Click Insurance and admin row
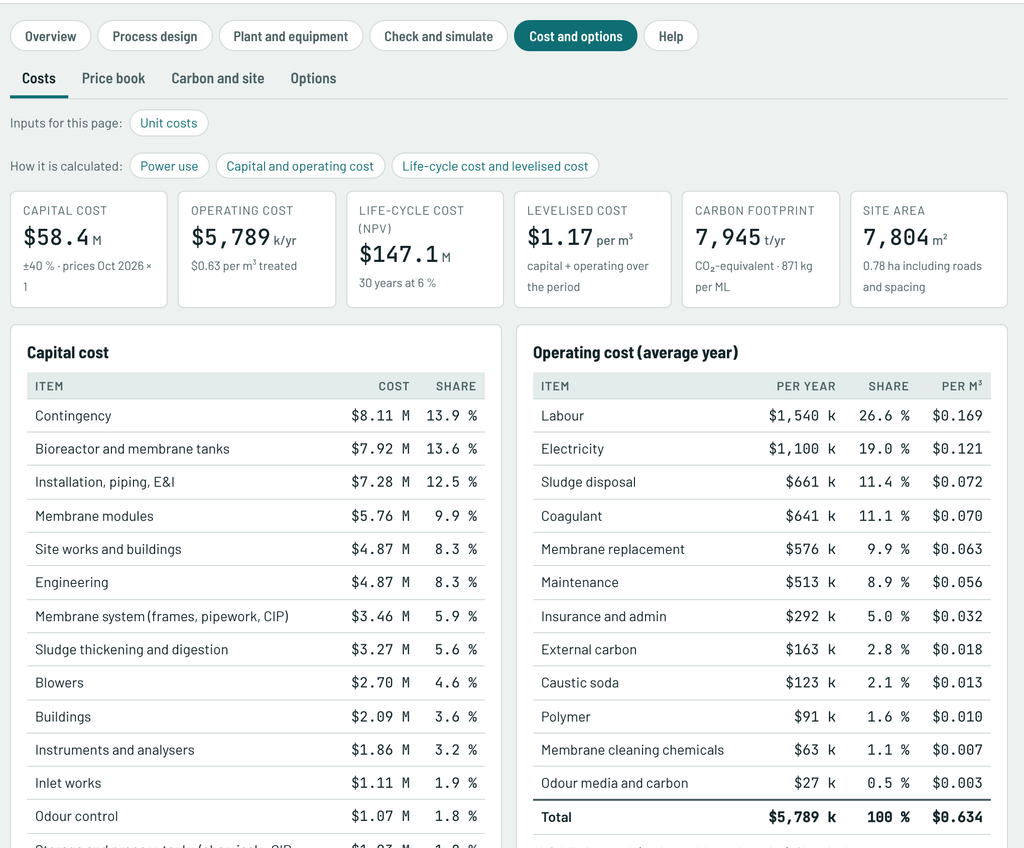The width and height of the screenshot is (1024, 848). coord(761,616)
